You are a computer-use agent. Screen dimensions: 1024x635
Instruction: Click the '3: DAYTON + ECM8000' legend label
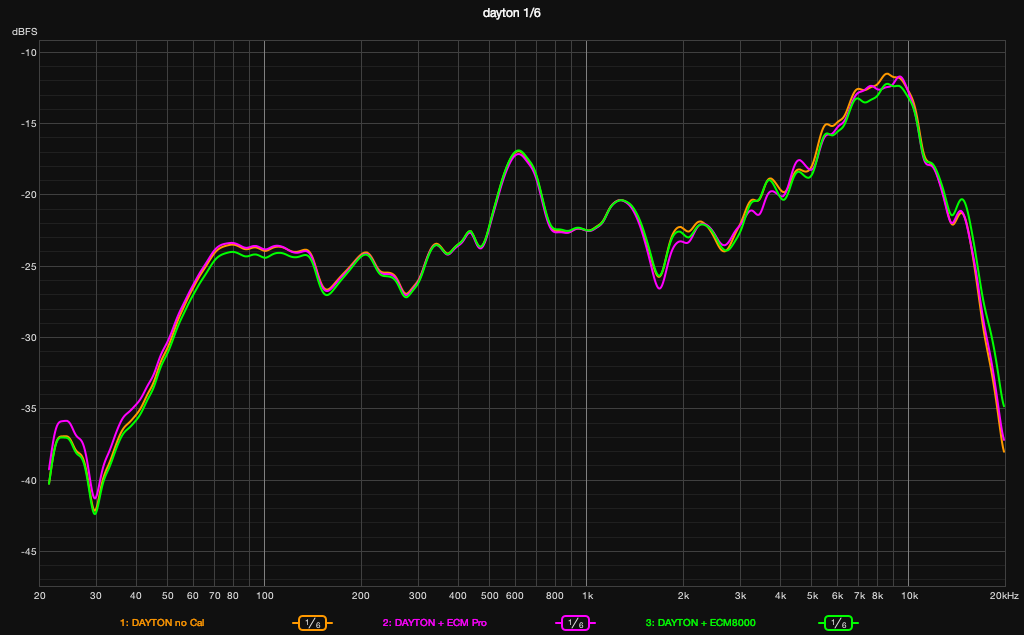pyautogui.click(x=701, y=623)
